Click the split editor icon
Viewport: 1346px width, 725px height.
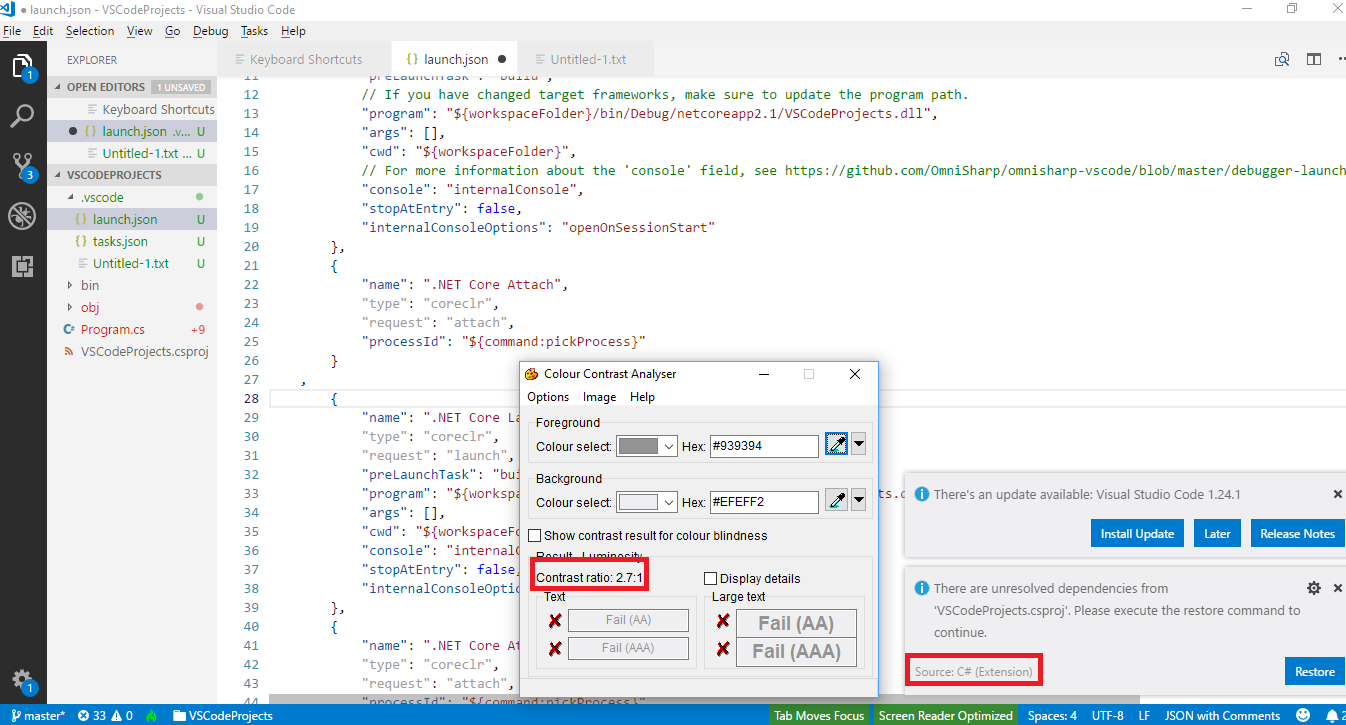(x=1314, y=59)
